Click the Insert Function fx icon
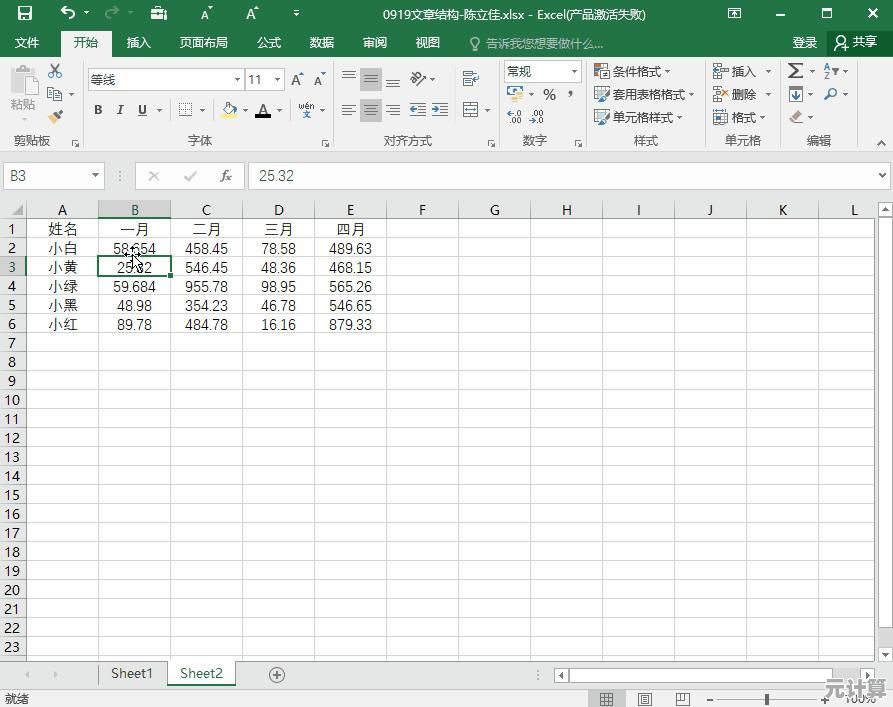The height and width of the screenshot is (707, 893). tap(226, 176)
